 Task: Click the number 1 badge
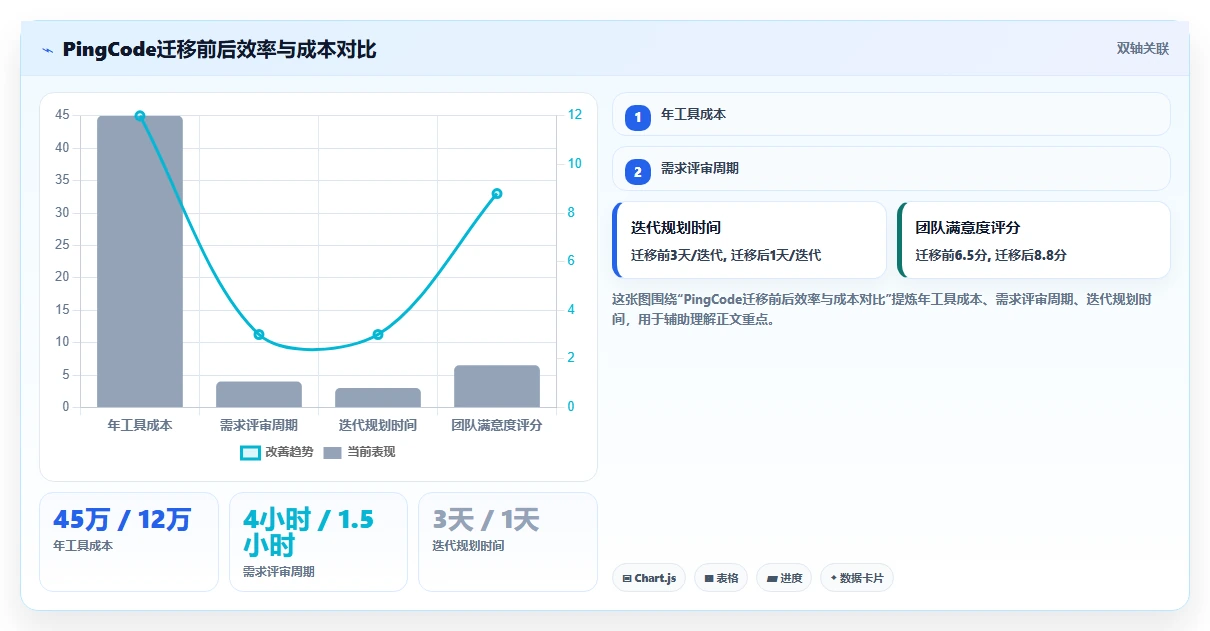638,117
